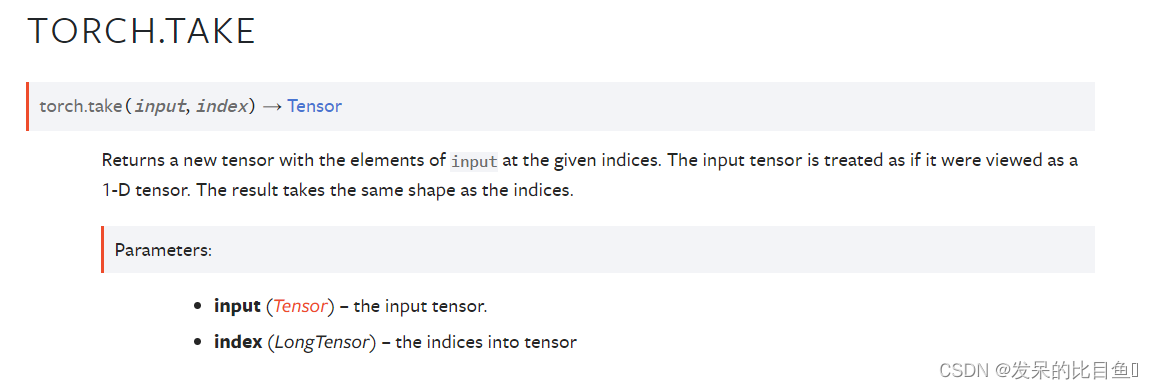Click the text 'the indices into tensor'
Screen dimensions: 1153x389
click(x=486, y=342)
